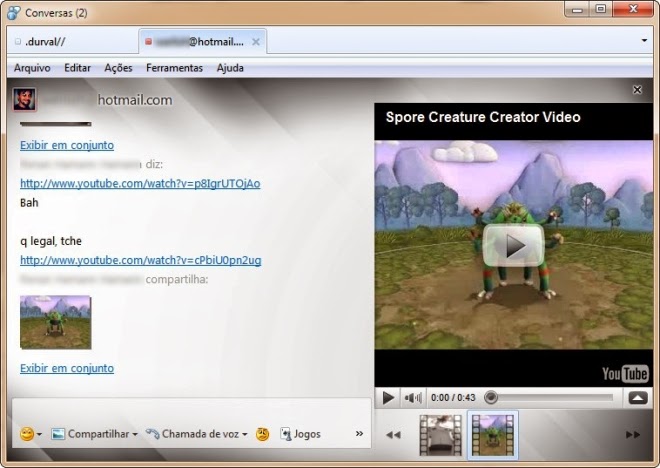Maximize the Conversas window
Image resolution: width=660 pixels, height=468 pixels.
[x=601, y=9]
